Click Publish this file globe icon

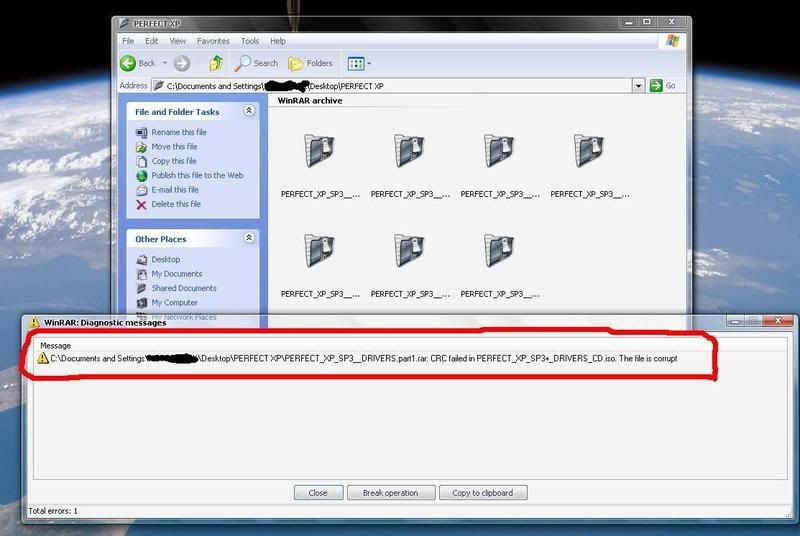[141, 176]
